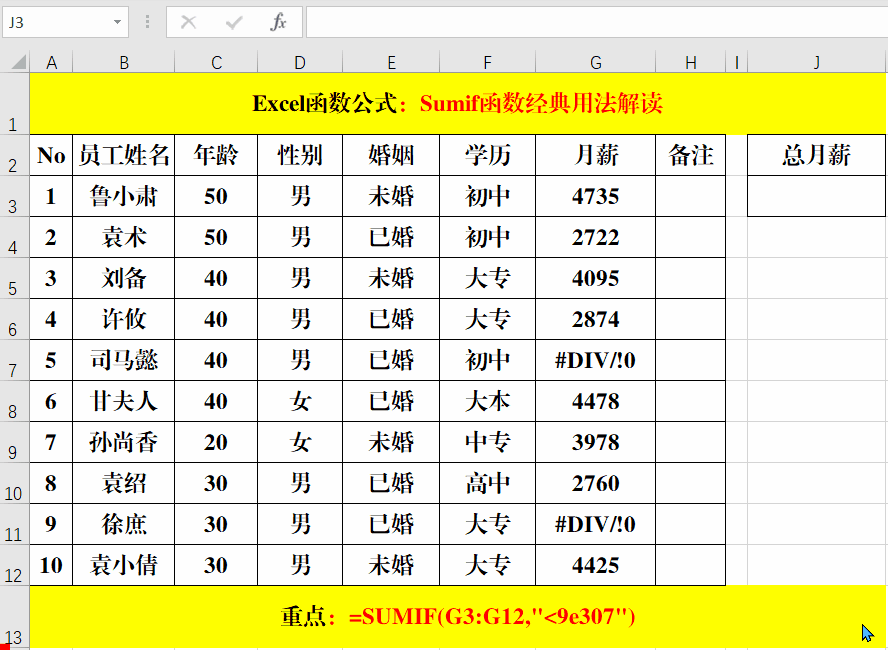Viewport: 888px width, 650px height.
Task: Click the '员工姓名' header cell
Action: click(123, 155)
